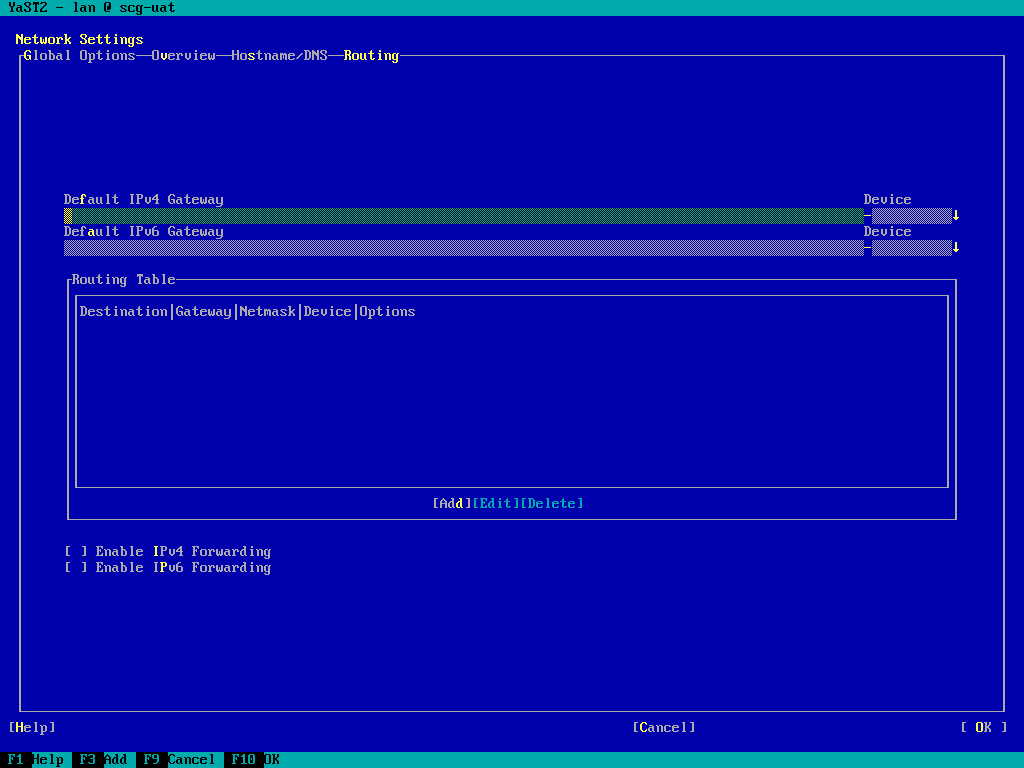
Task: Open the IPv4 gateway Device dropdown
Action: [x=916, y=216]
